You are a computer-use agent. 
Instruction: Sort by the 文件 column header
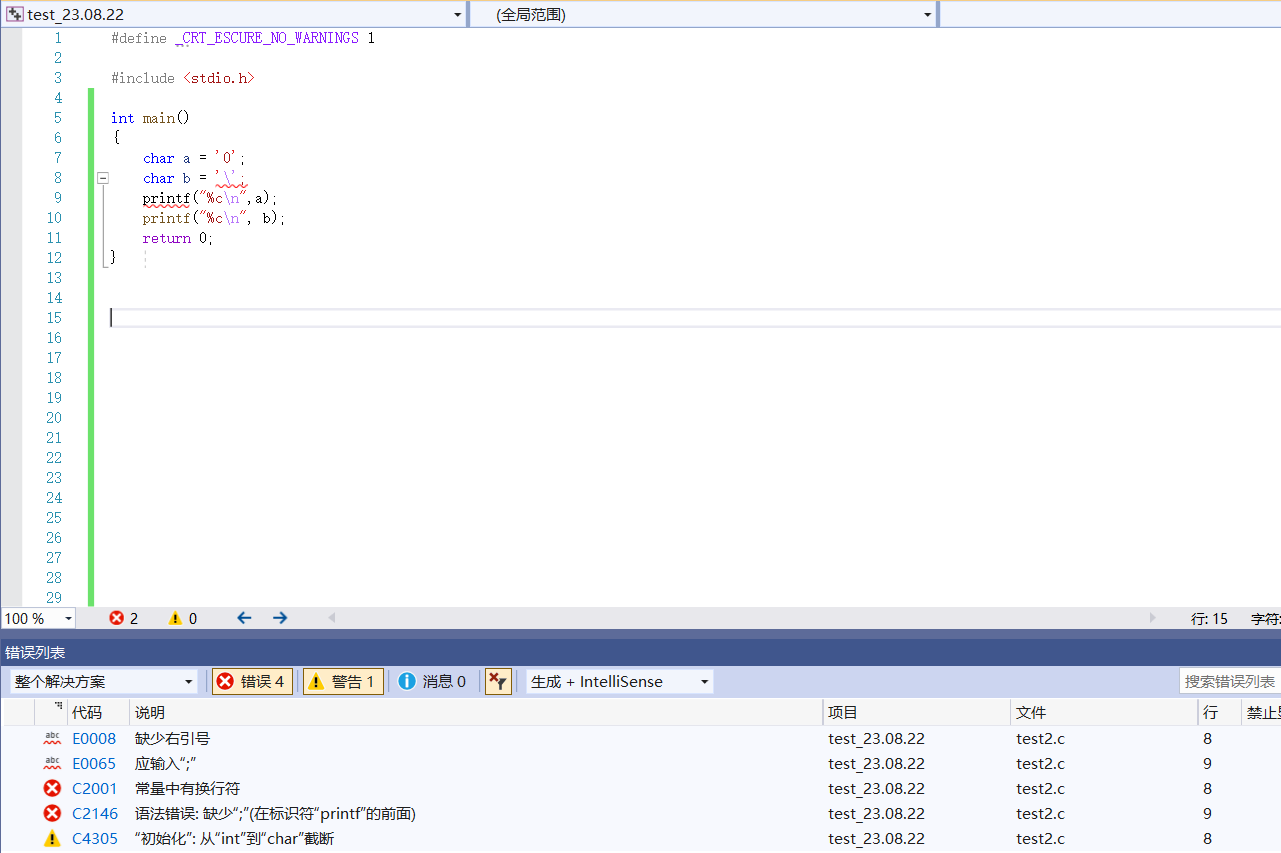tap(1104, 712)
